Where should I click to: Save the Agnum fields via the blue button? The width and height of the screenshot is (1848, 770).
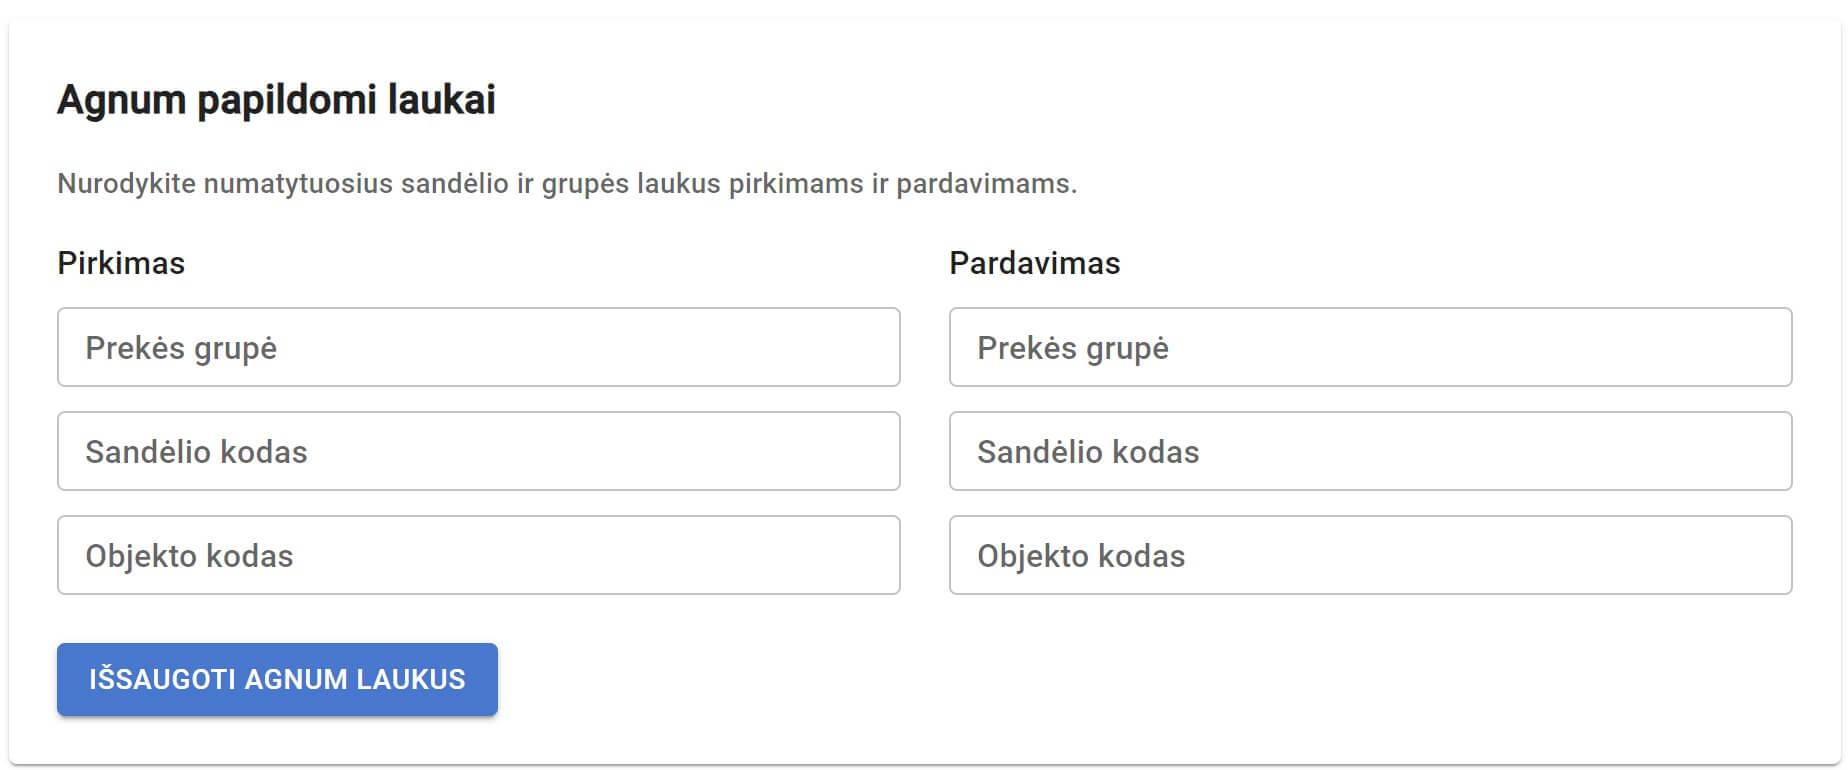[277, 679]
